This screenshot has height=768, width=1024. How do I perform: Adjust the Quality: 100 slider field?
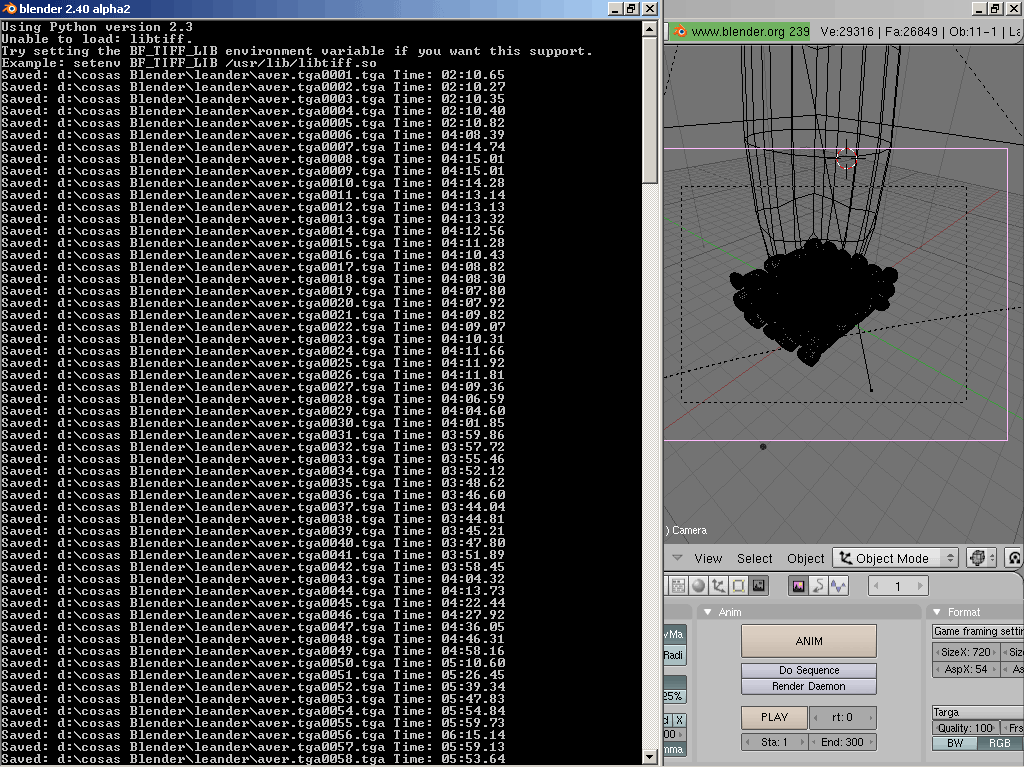(x=965, y=728)
